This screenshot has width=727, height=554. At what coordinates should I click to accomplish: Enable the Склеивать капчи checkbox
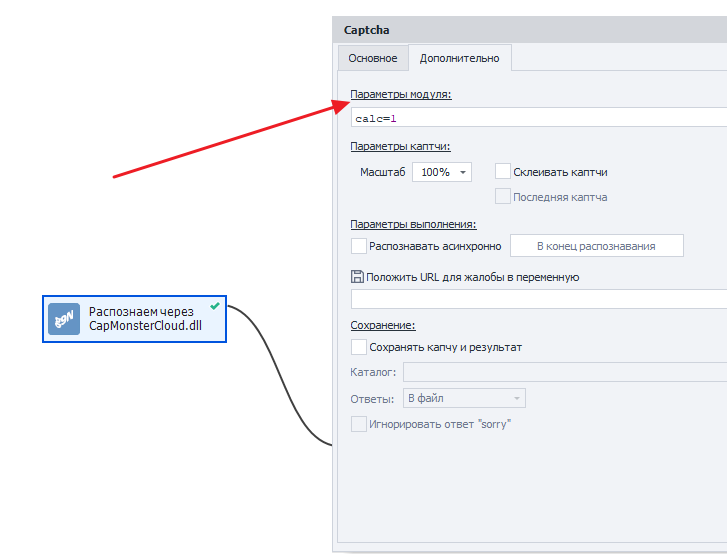tap(503, 171)
